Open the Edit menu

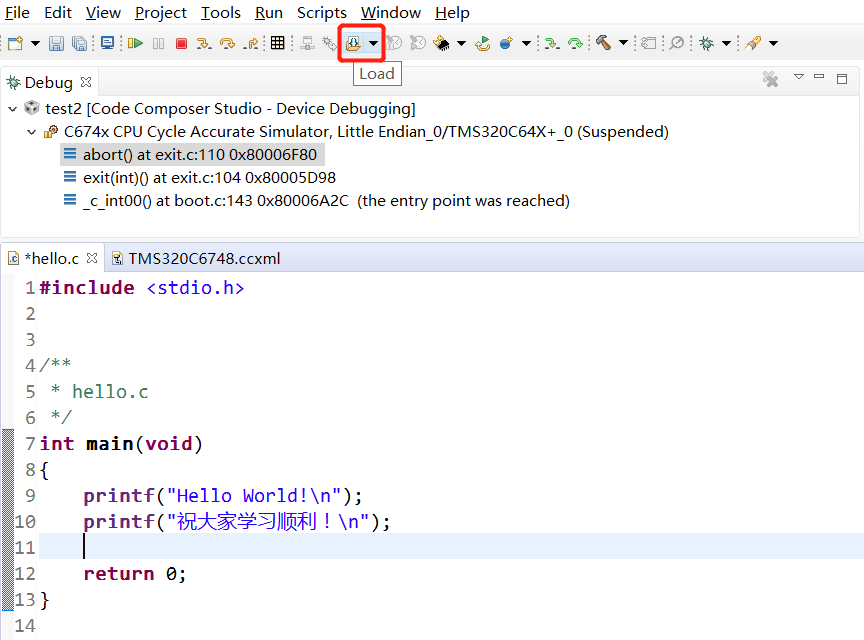click(58, 13)
